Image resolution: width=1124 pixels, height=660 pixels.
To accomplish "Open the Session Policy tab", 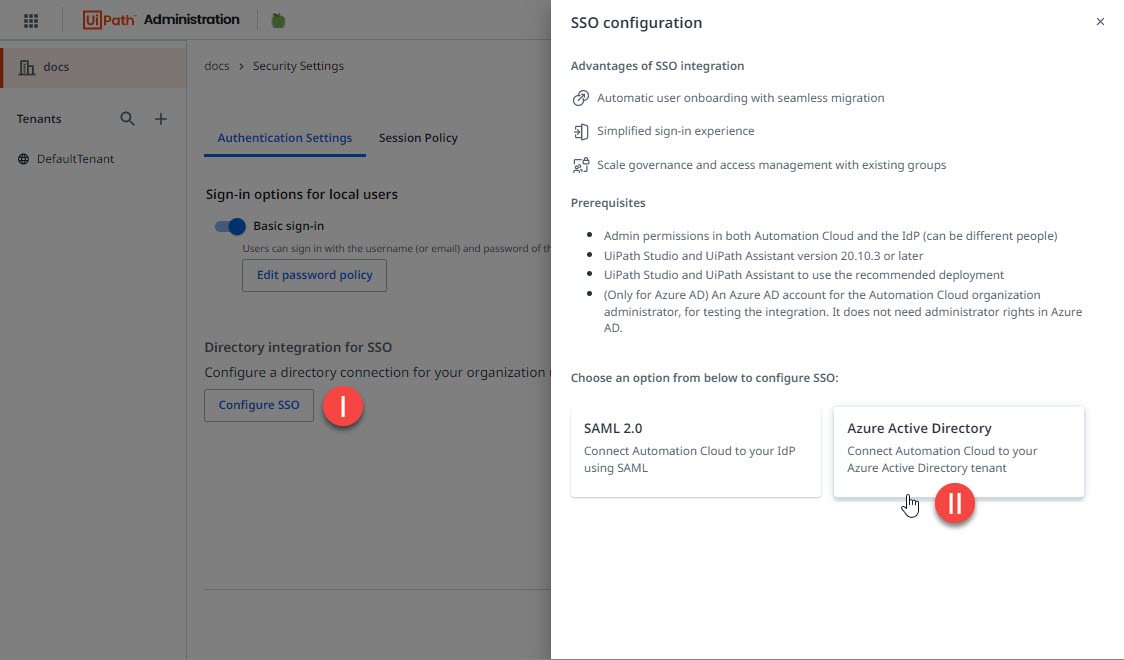I will click(418, 138).
